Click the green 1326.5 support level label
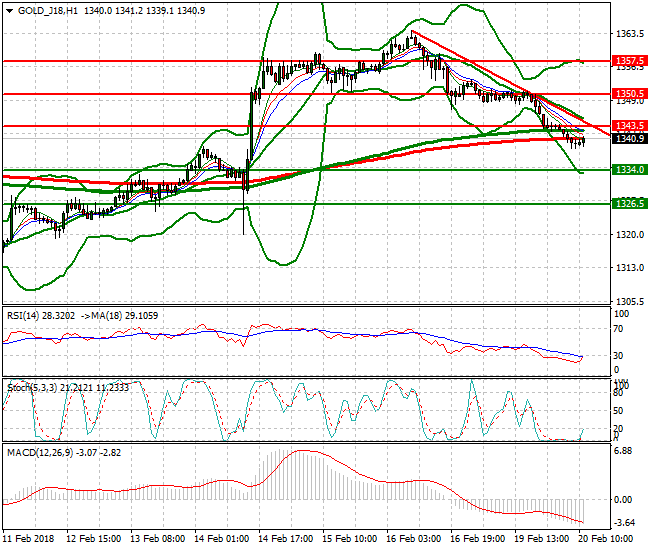Viewport: 650px width, 550px height. click(x=630, y=204)
